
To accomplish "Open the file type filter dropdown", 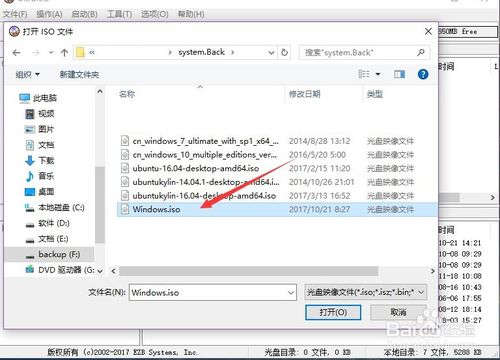I will click(x=365, y=292).
